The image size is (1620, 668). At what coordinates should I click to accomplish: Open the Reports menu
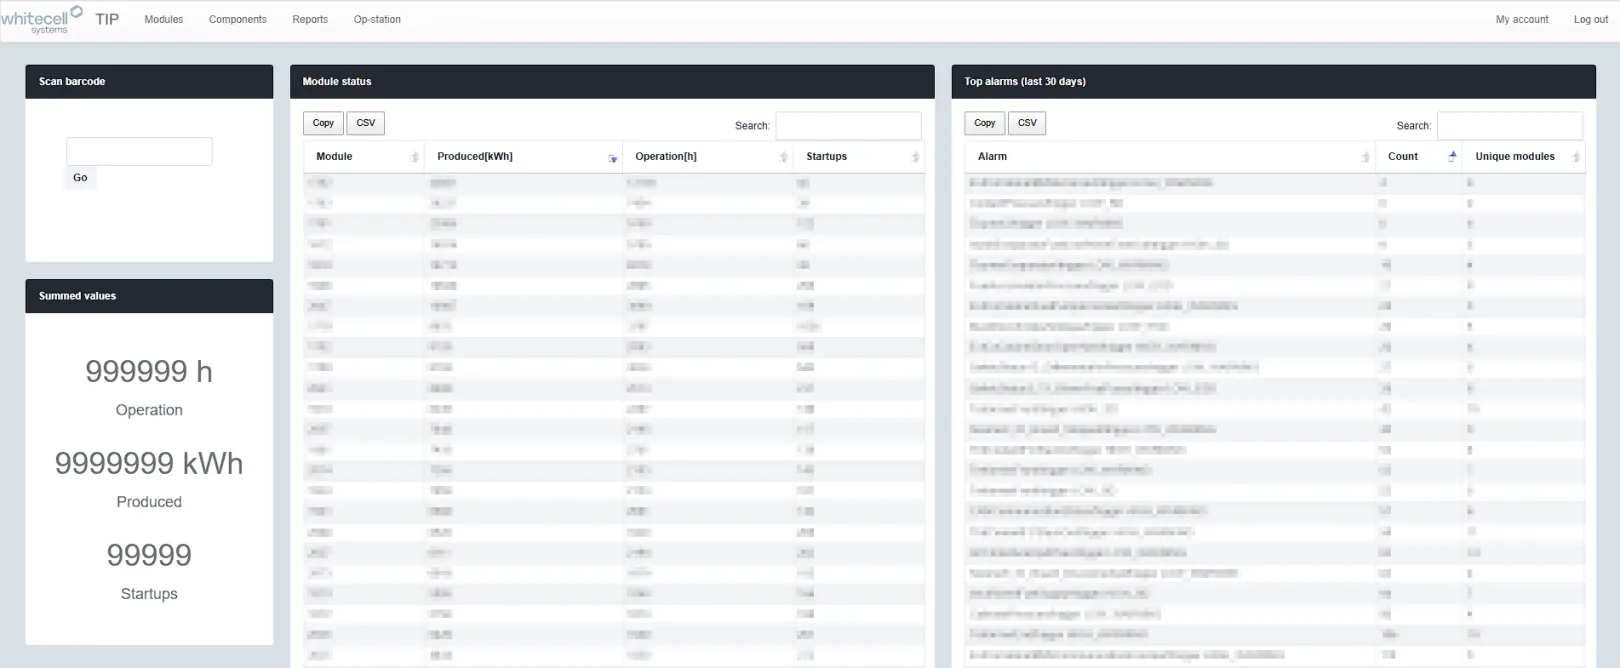coord(310,19)
